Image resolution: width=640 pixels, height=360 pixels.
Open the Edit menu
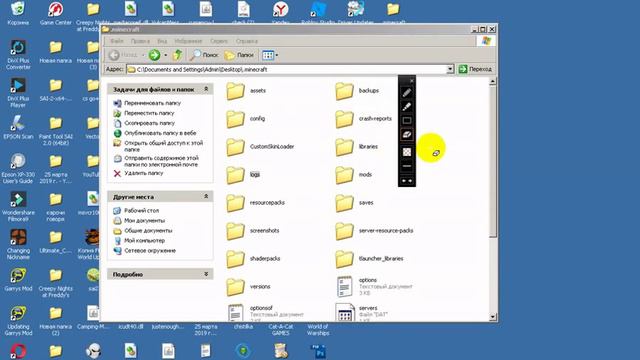(140, 41)
